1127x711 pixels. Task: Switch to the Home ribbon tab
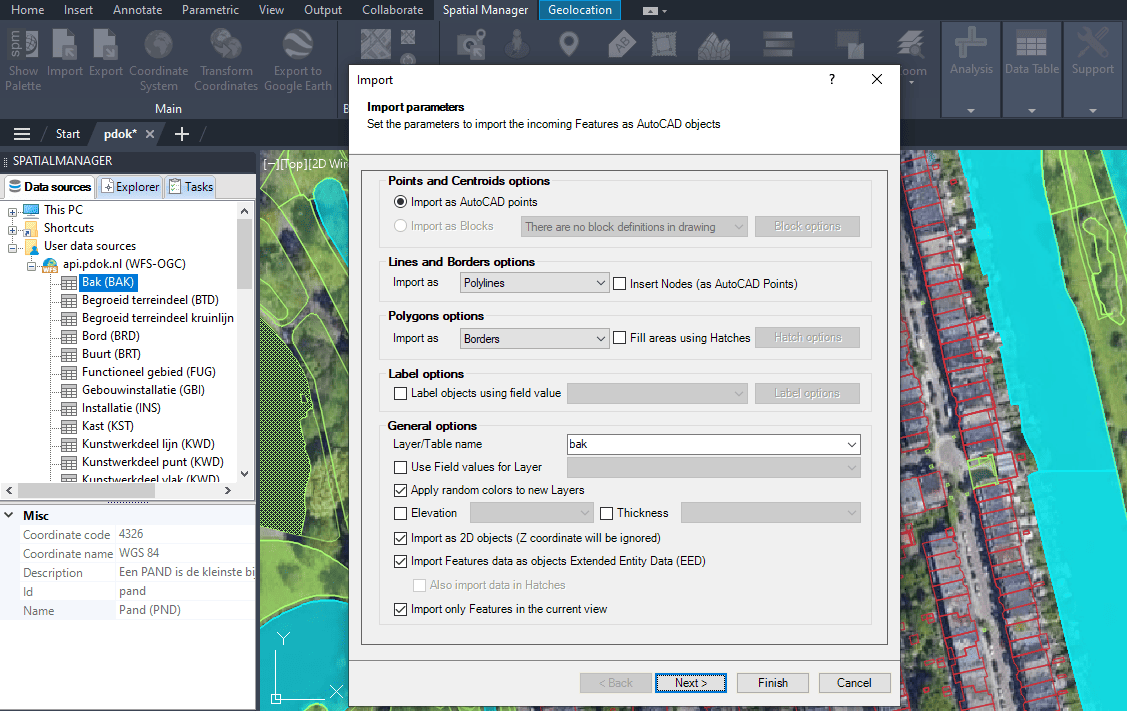point(27,10)
